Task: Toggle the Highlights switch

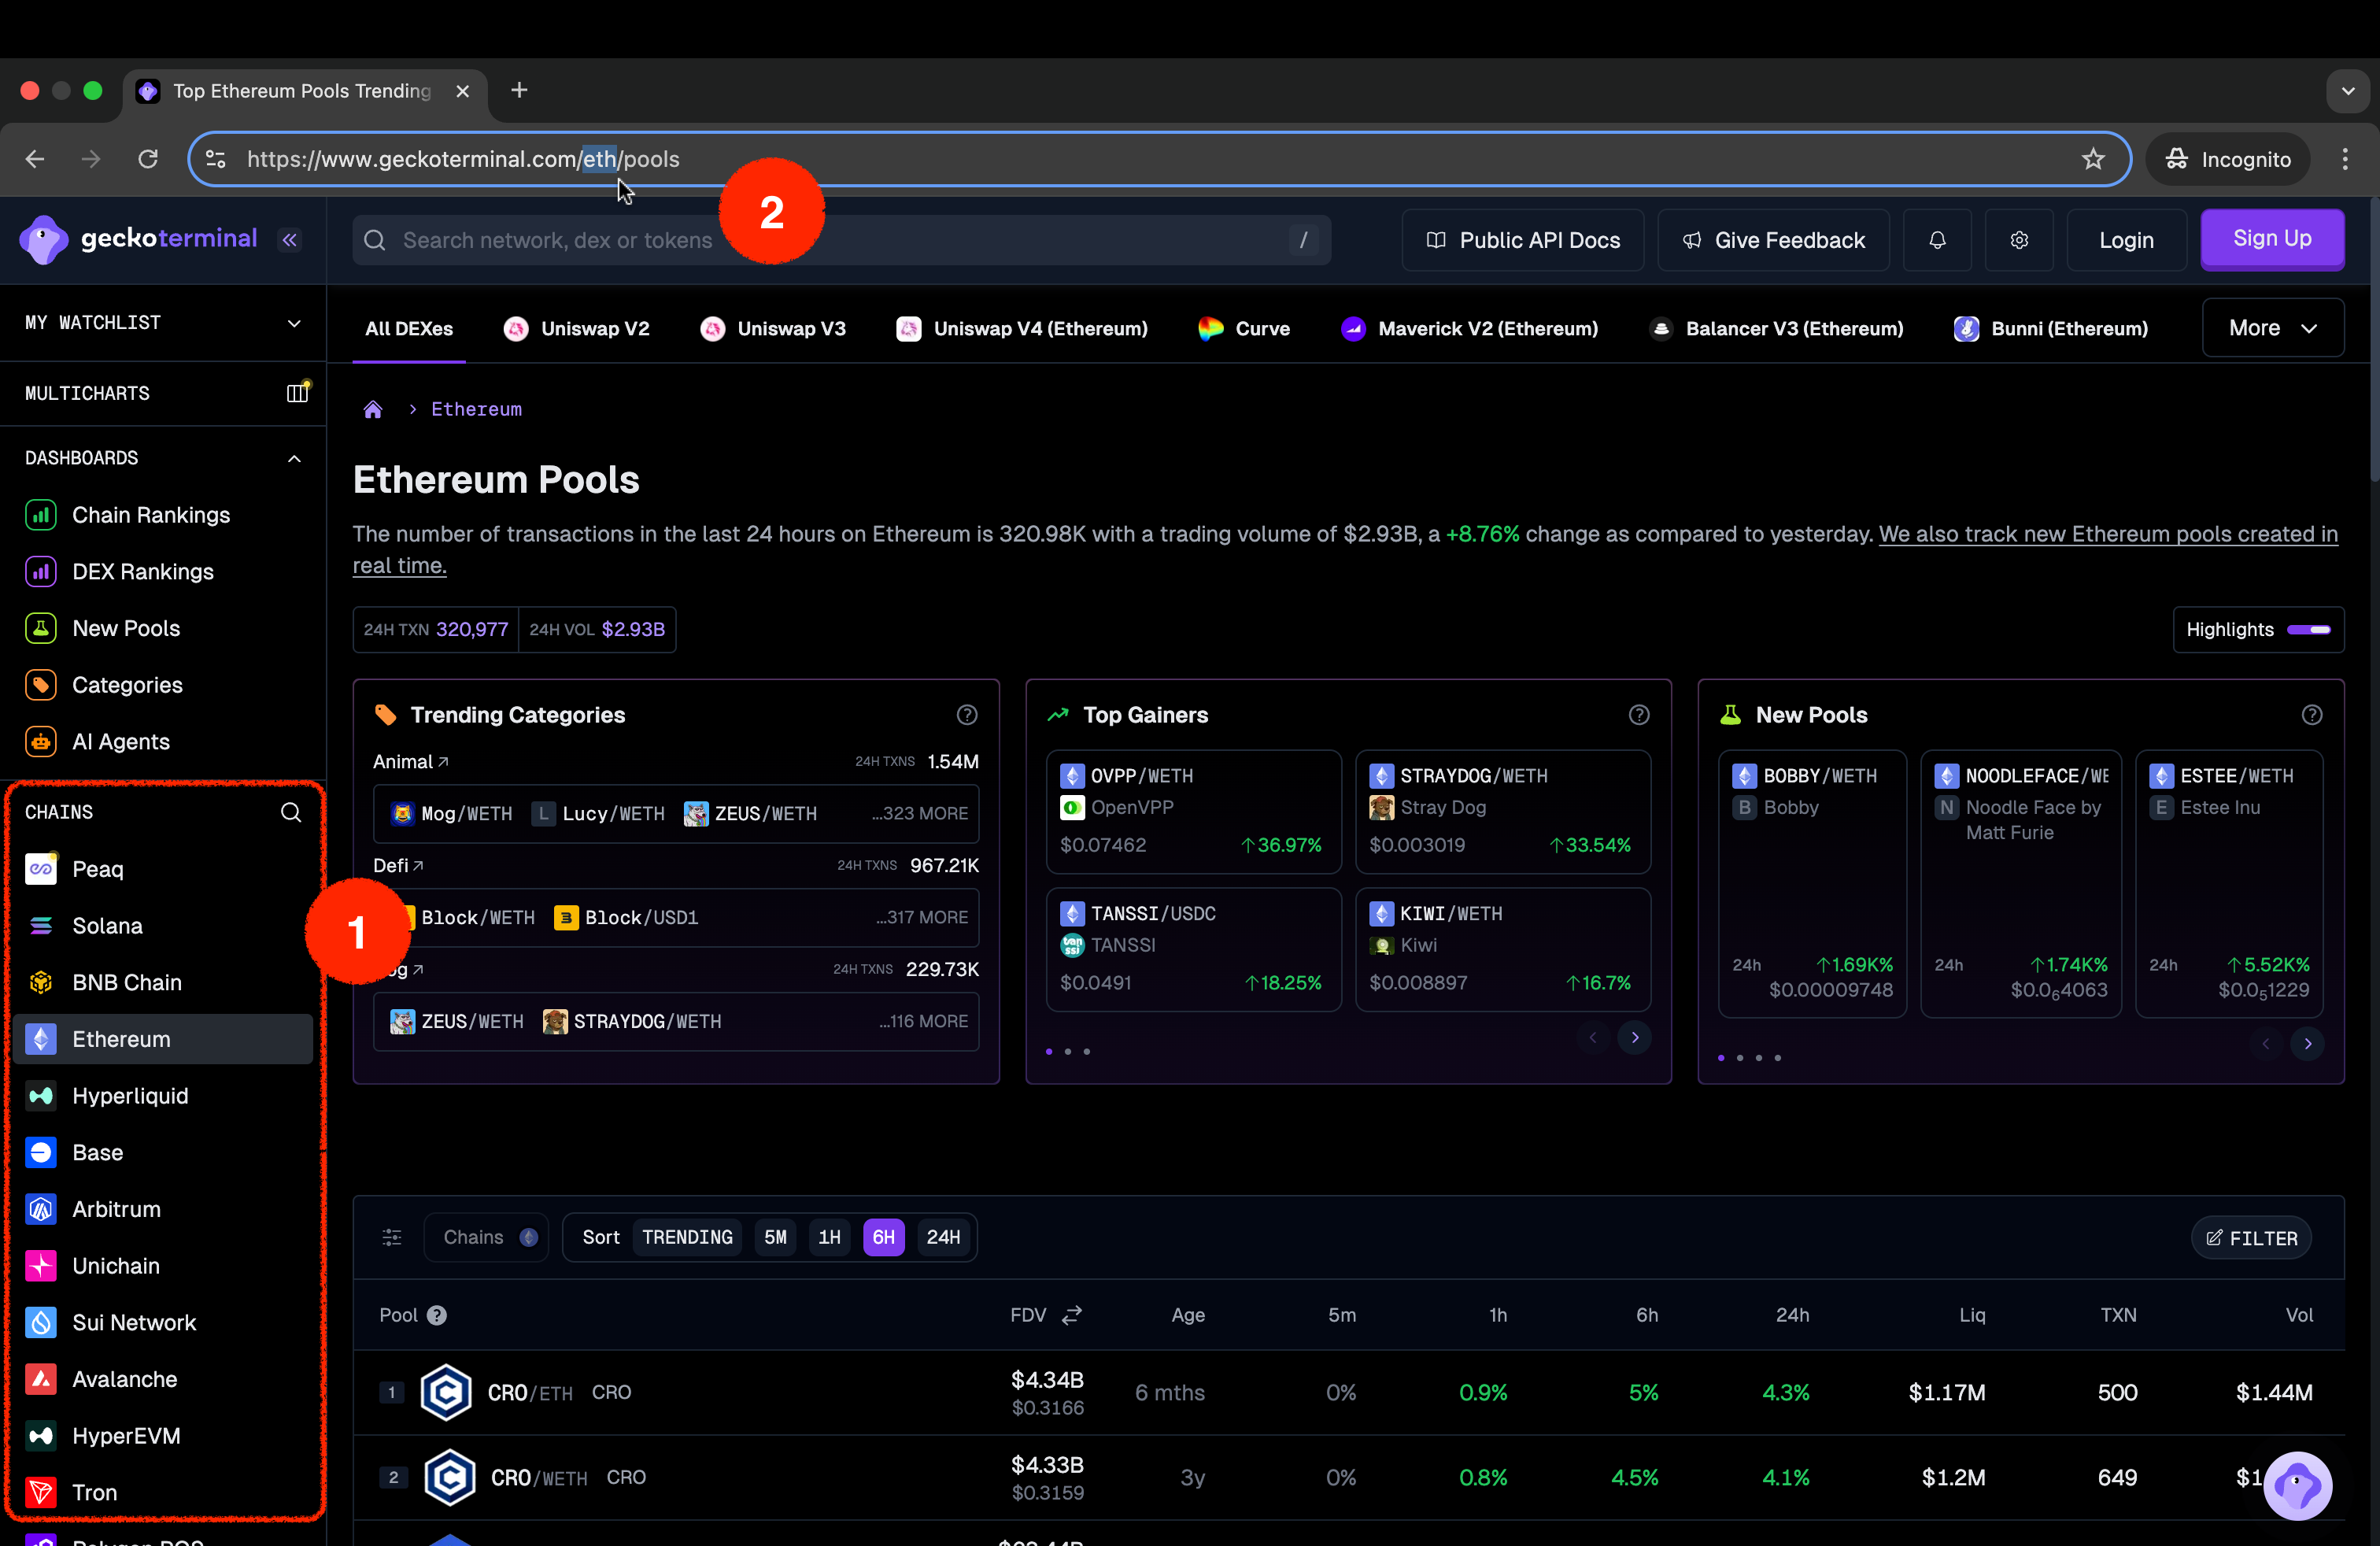Action: (2309, 629)
